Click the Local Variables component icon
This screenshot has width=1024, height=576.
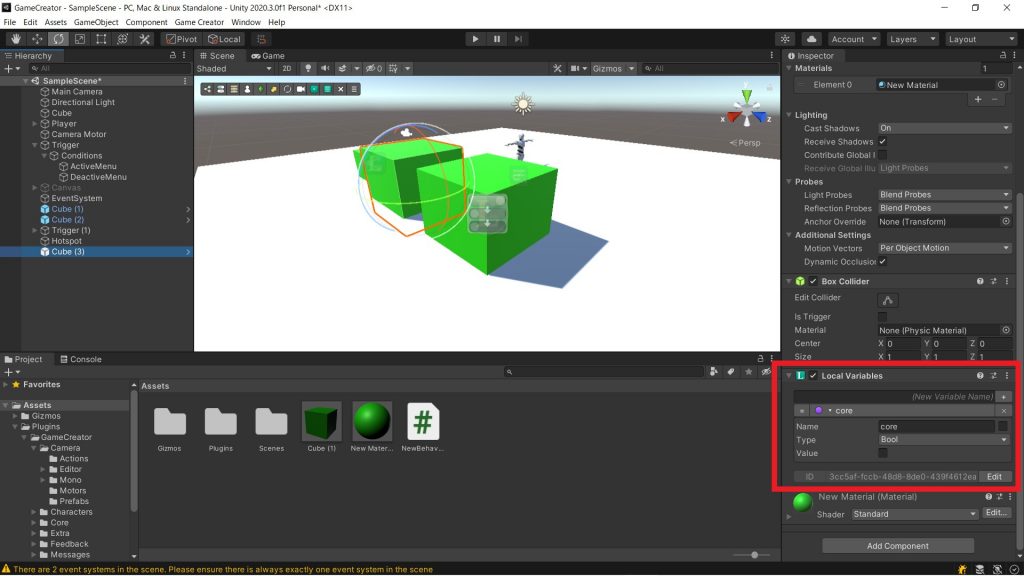tap(800, 376)
